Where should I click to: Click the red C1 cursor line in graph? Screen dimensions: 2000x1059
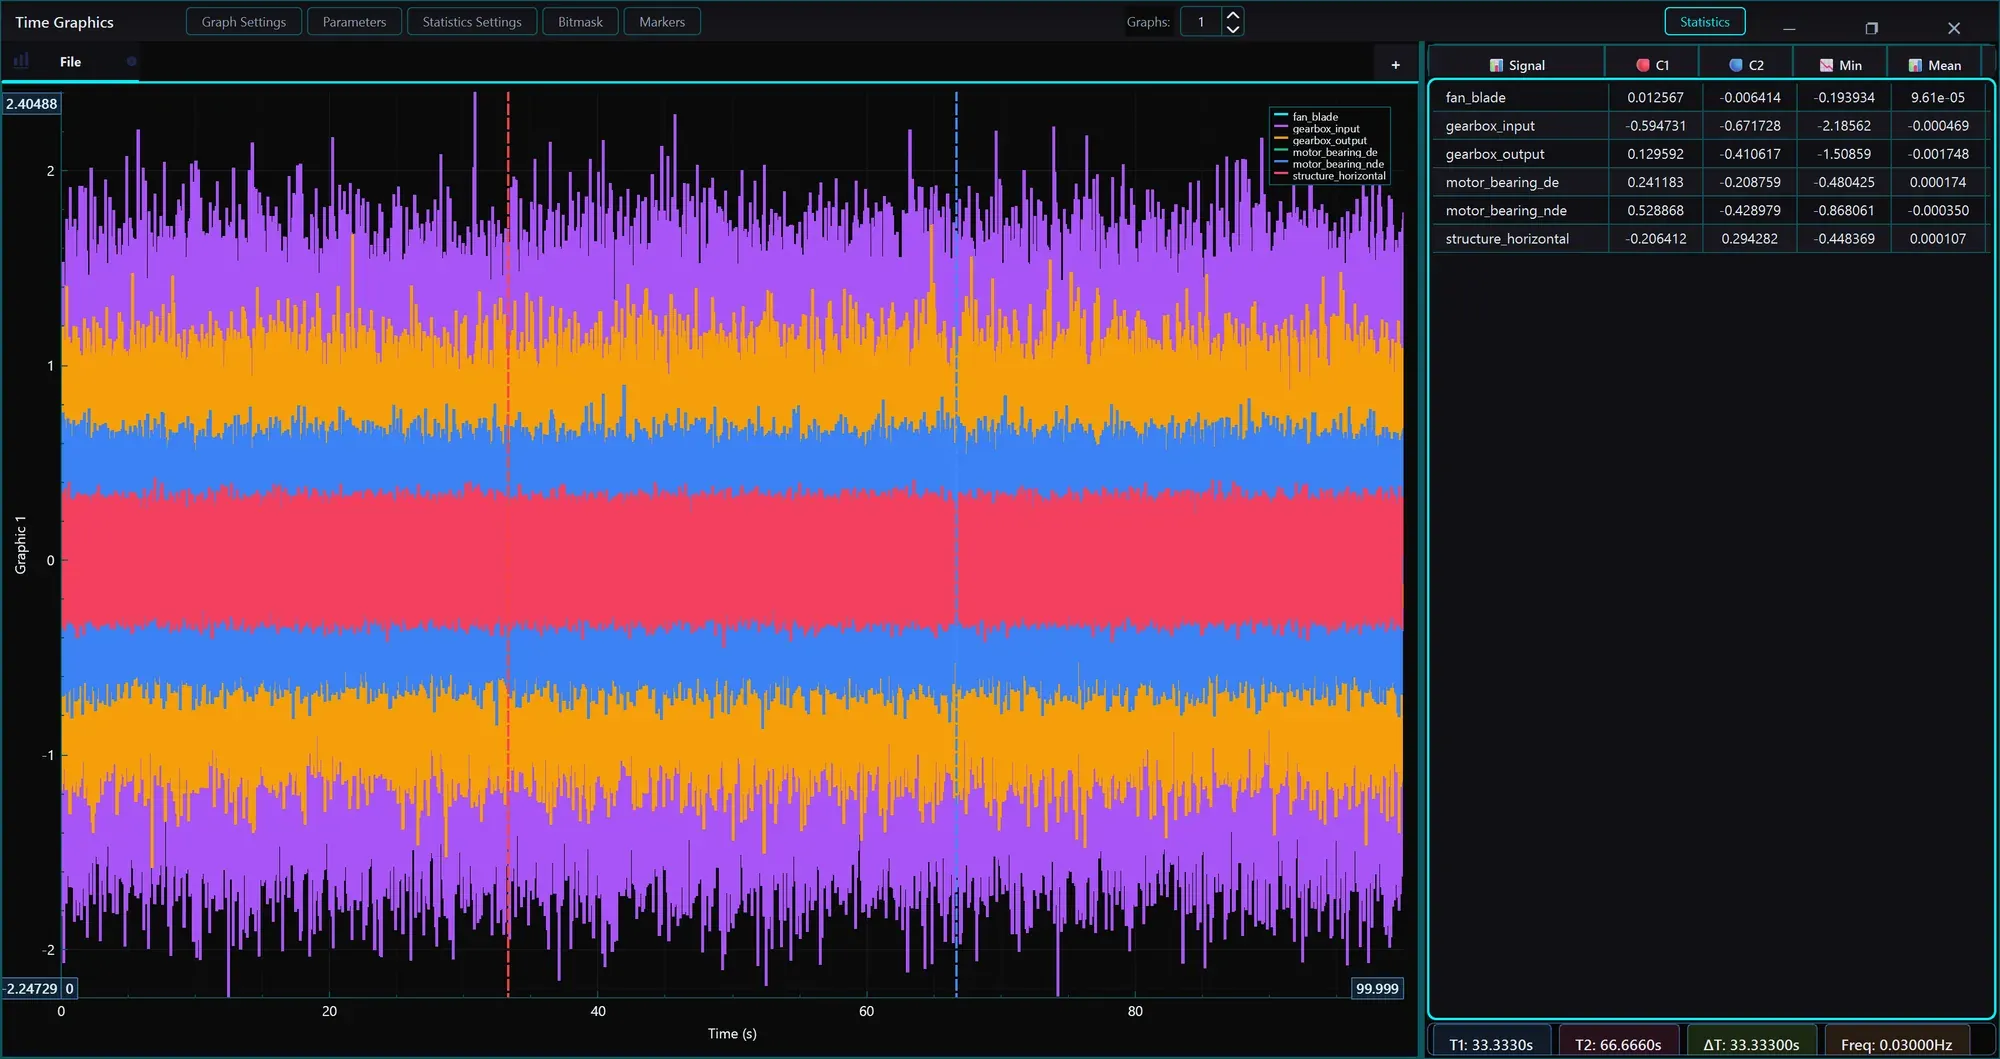click(508, 545)
